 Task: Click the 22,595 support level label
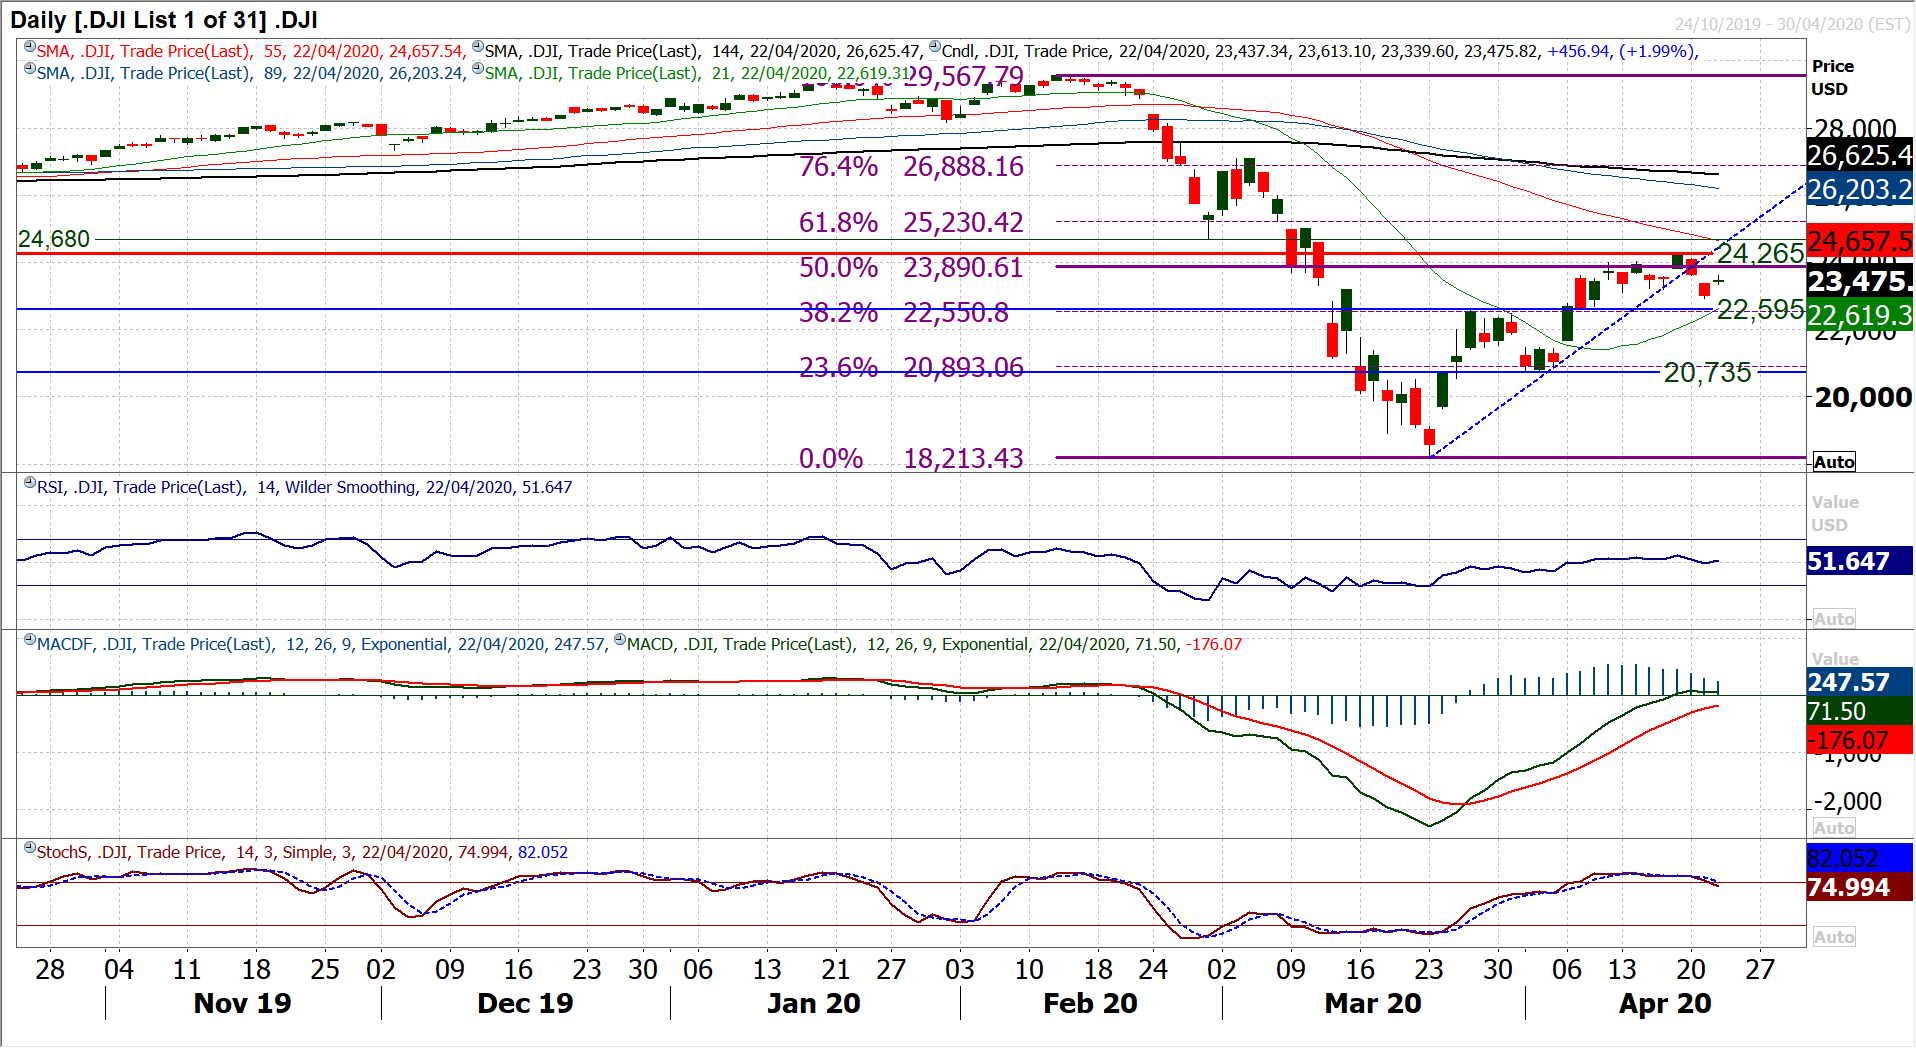tap(1761, 309)
